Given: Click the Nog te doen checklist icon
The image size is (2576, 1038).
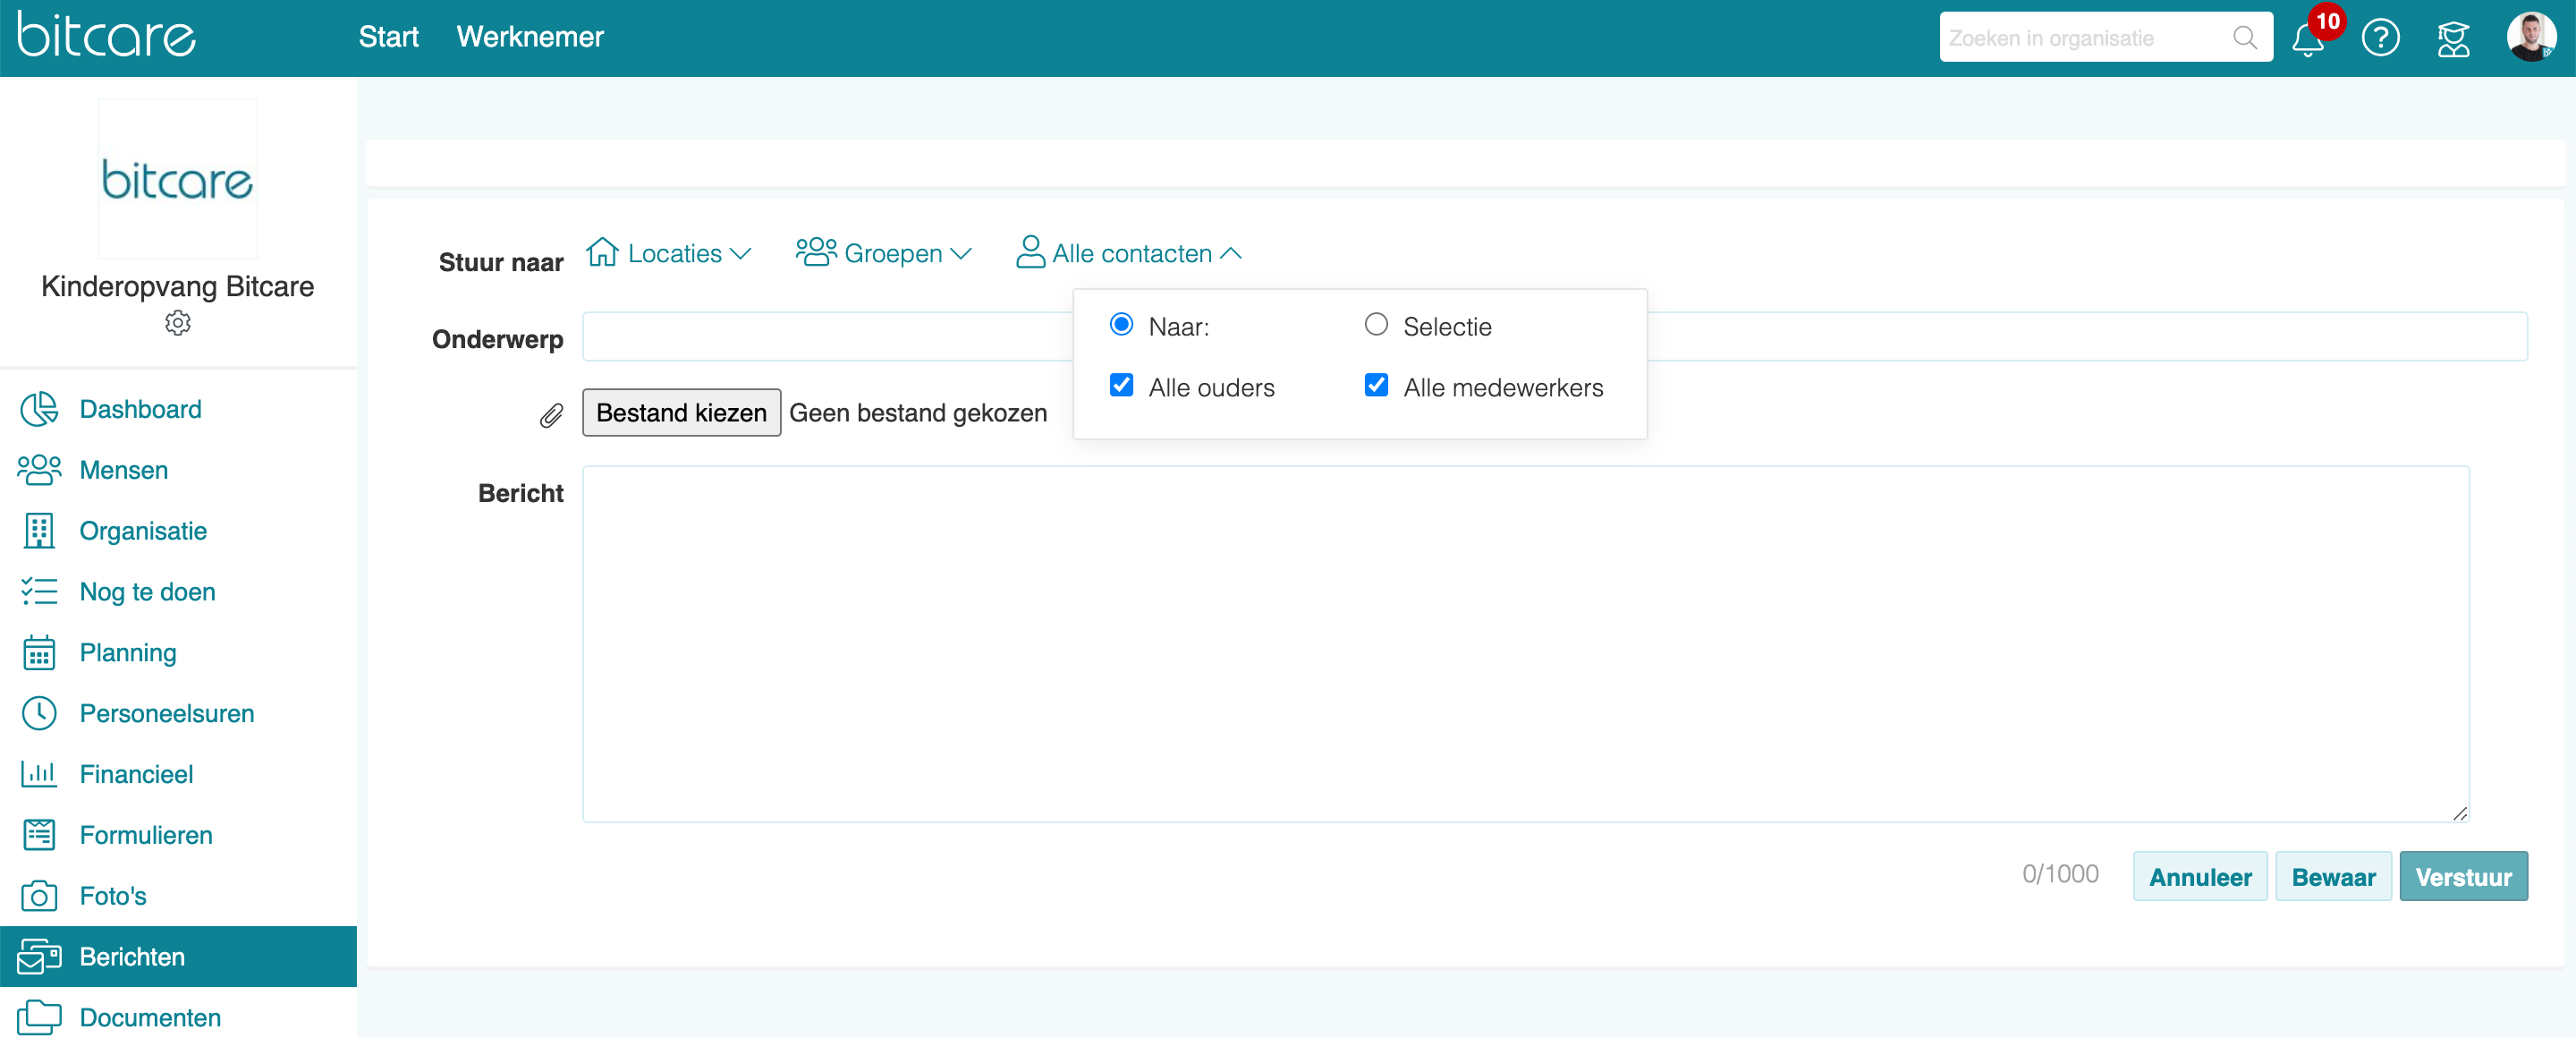Looking at the screenshot, I should coord(39,592).
